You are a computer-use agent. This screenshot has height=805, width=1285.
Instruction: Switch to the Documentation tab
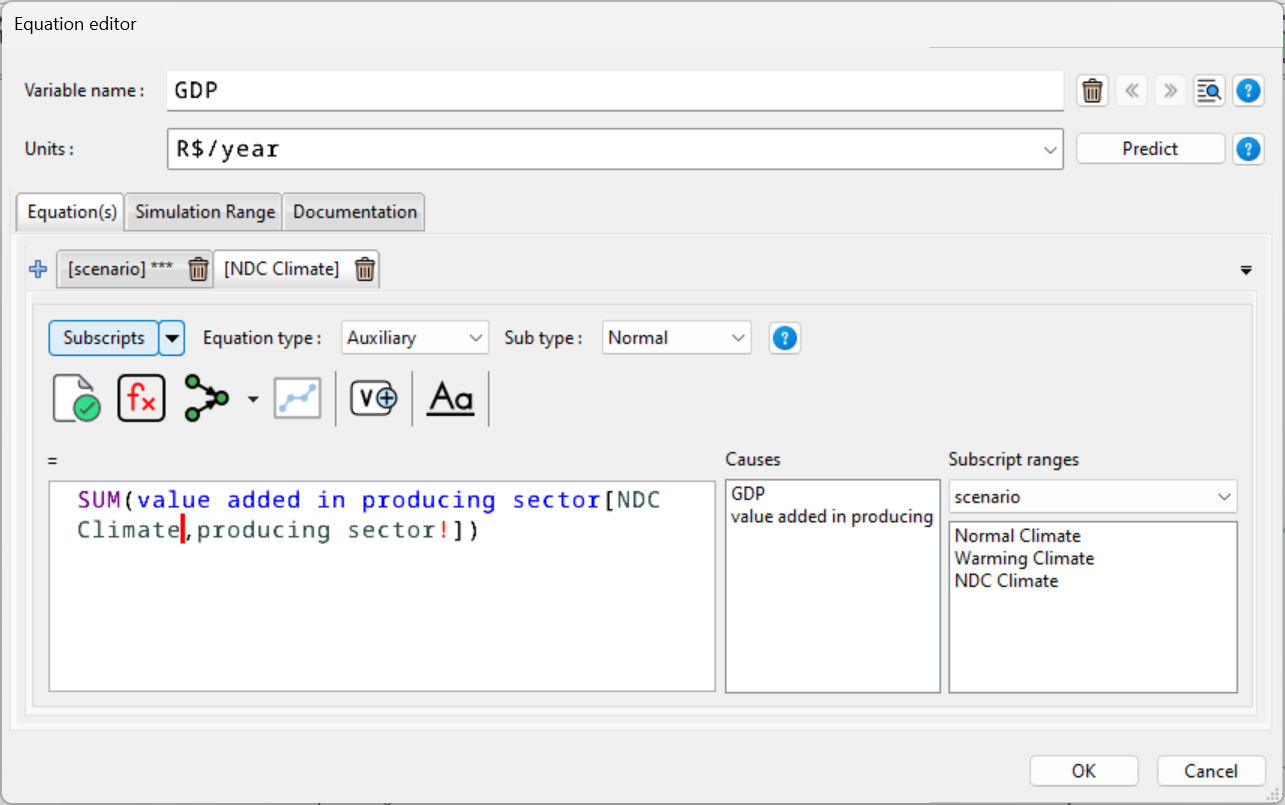[x=354, y=212]
